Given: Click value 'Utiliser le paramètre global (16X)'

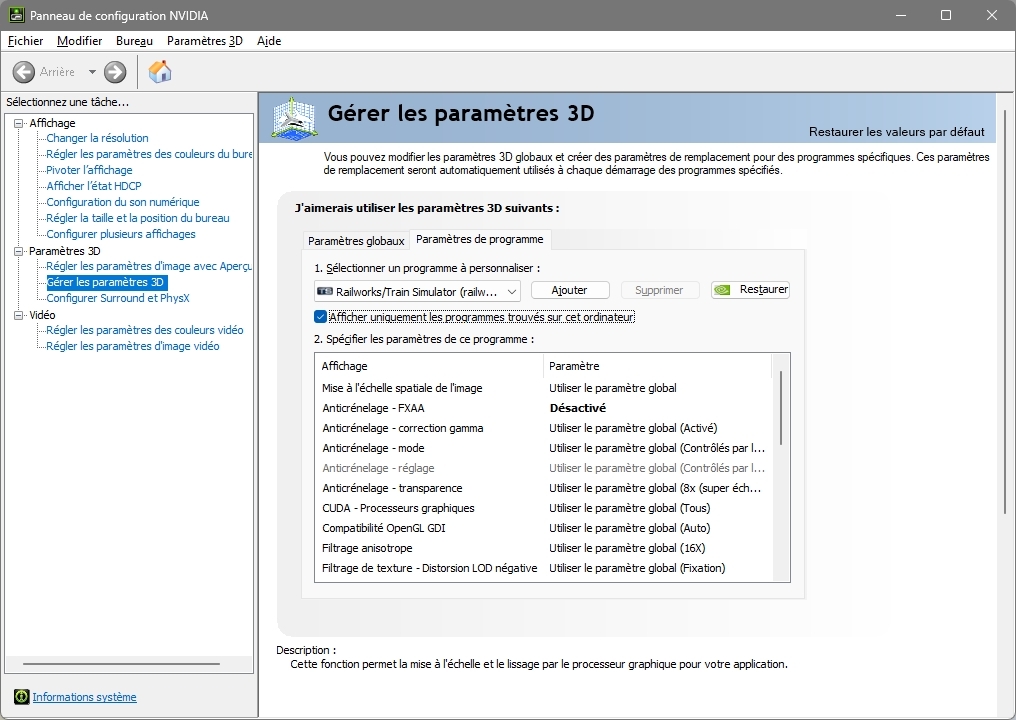Looking at the screenshot, I should [x=627, y=548].
